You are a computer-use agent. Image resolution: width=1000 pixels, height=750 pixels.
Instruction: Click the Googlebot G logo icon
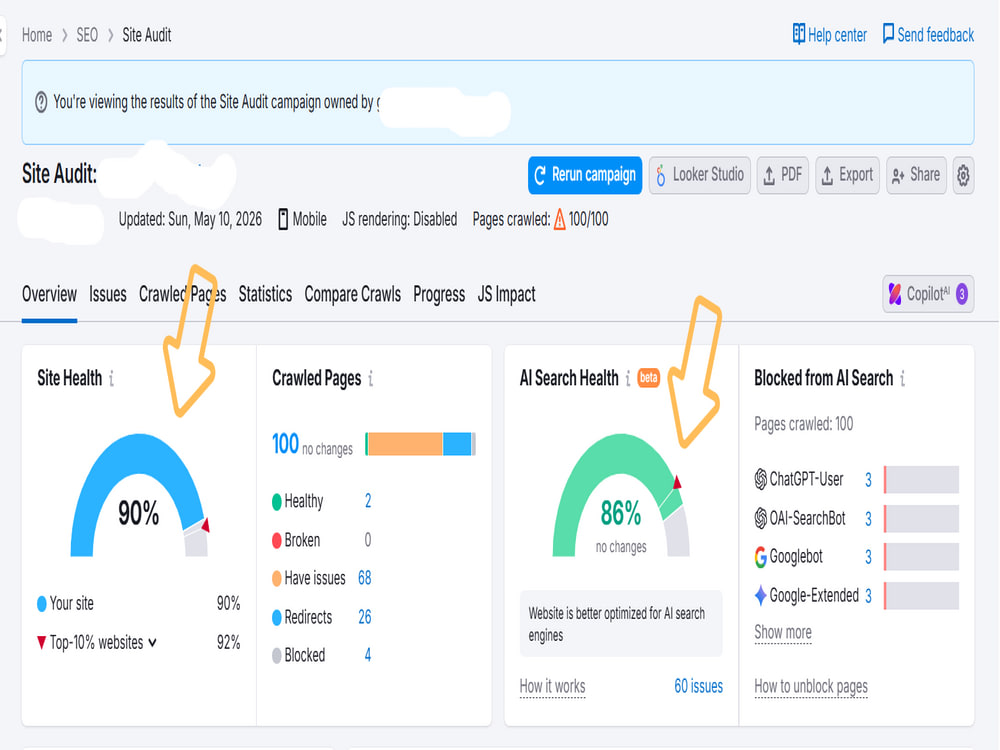(x=760, y=557)
